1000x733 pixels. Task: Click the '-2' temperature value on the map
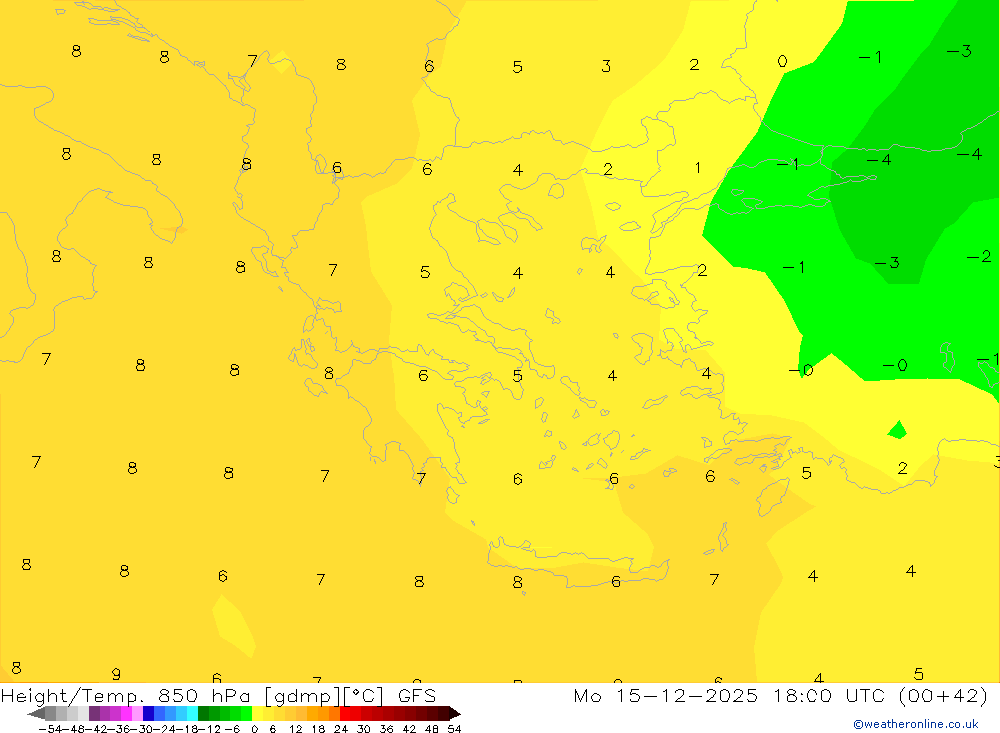979,256
